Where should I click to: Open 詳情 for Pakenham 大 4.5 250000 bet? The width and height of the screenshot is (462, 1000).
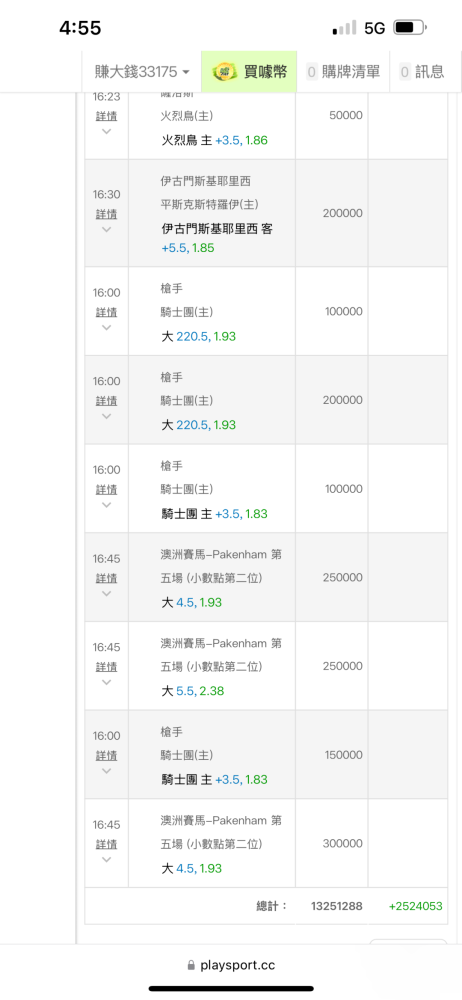point(107,578)
